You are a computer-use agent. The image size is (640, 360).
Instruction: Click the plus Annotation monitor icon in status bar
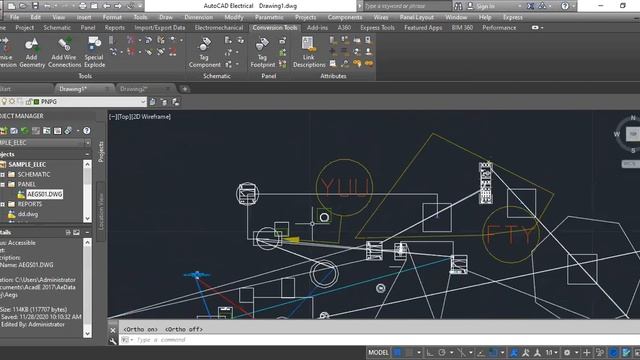pyautogui.click(x=587, y=353)
